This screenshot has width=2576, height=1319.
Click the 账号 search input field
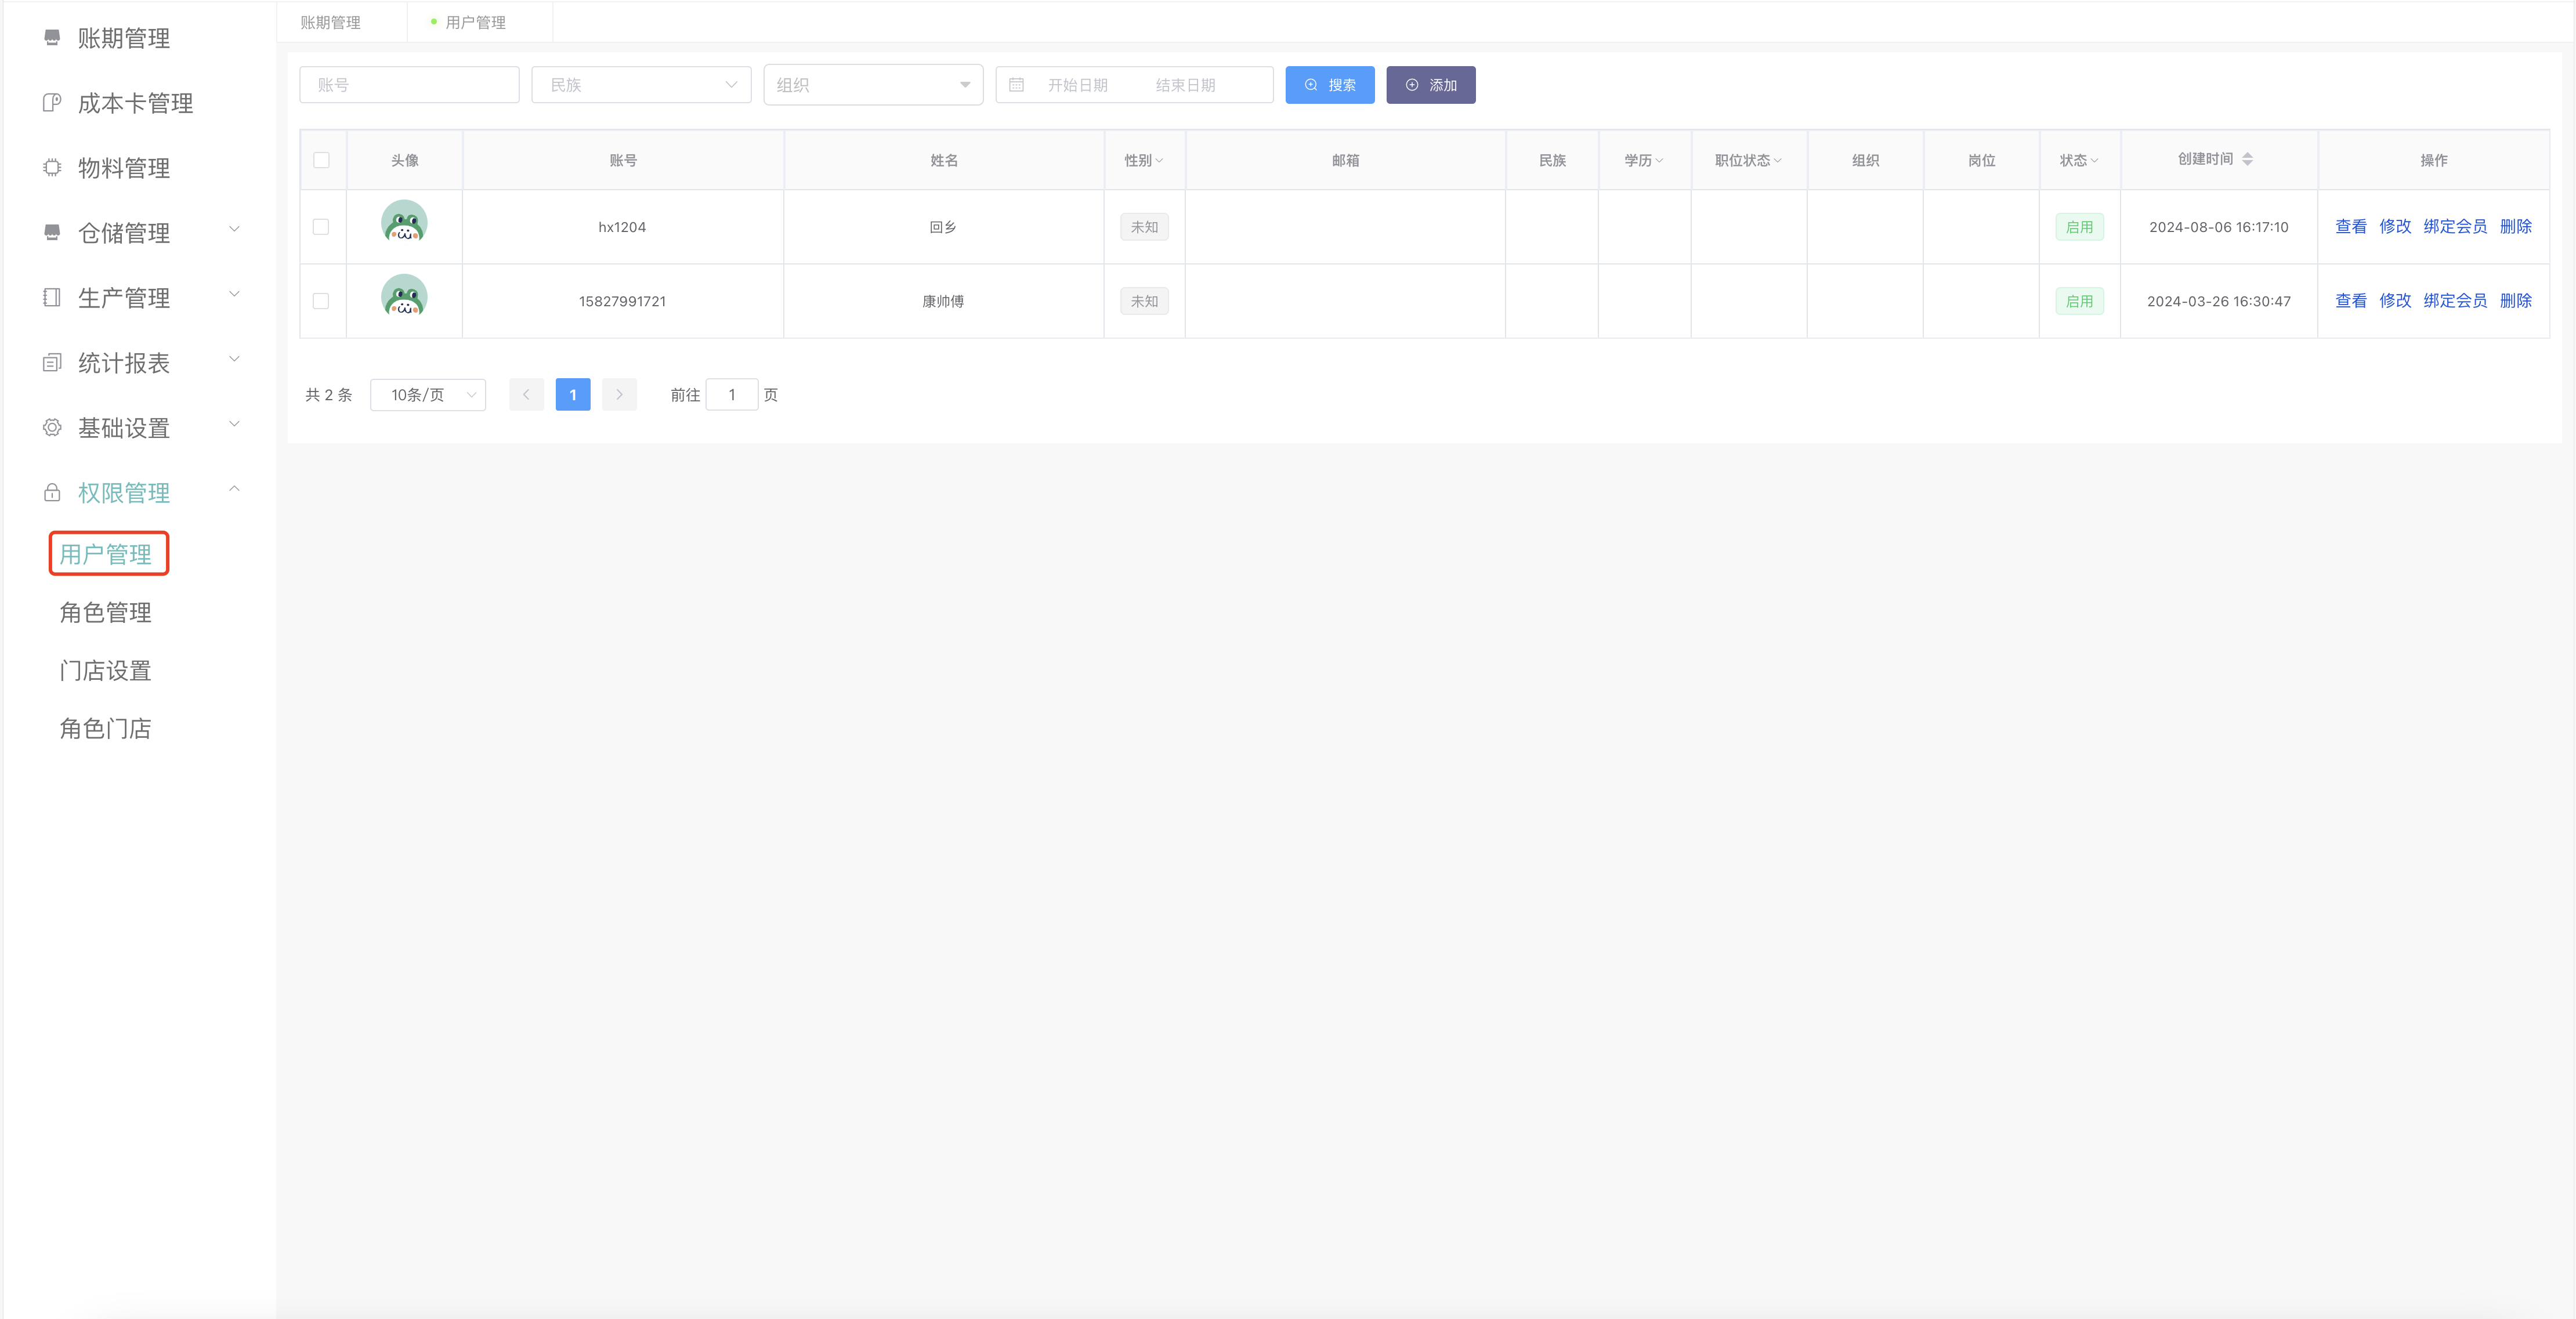tap(409, 85)
